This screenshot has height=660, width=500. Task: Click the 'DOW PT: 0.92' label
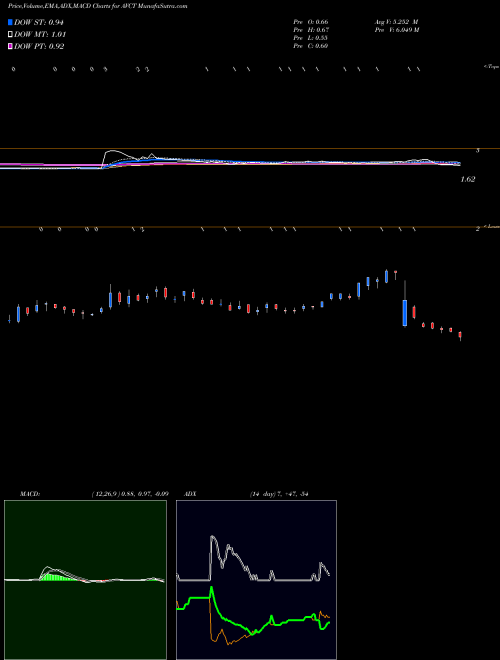[39, 46]
